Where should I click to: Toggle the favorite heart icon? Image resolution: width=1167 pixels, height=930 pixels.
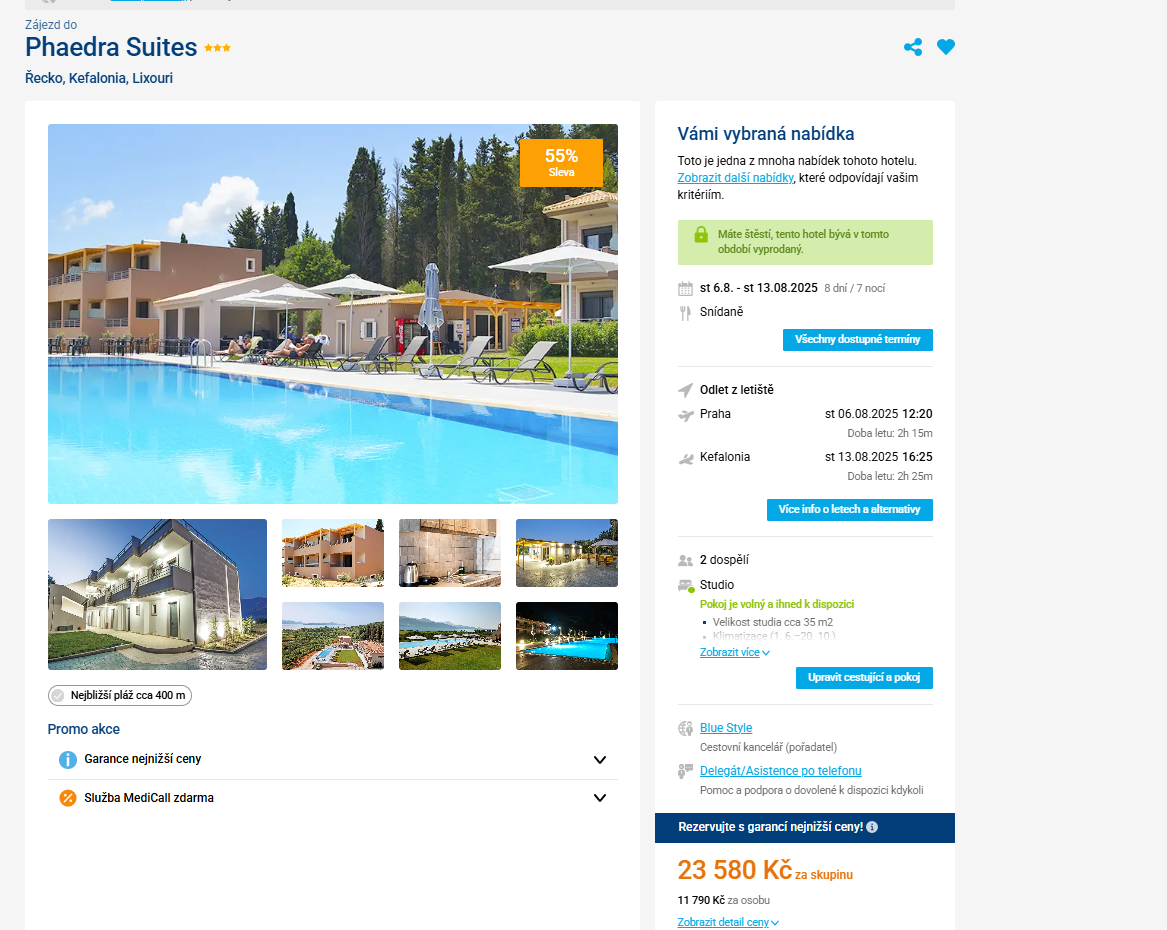pos(946,47)
